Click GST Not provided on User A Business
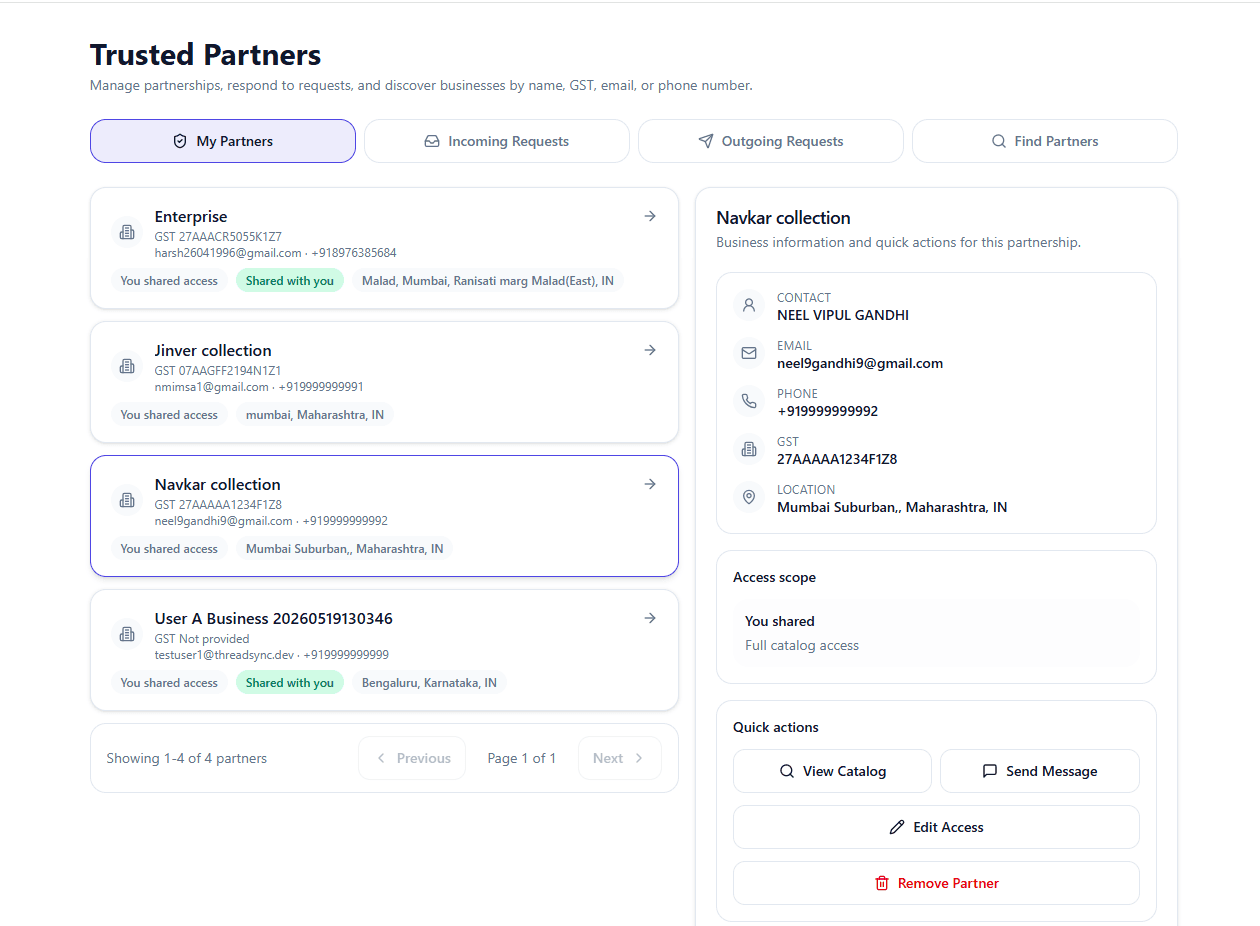 click(202, 639)
